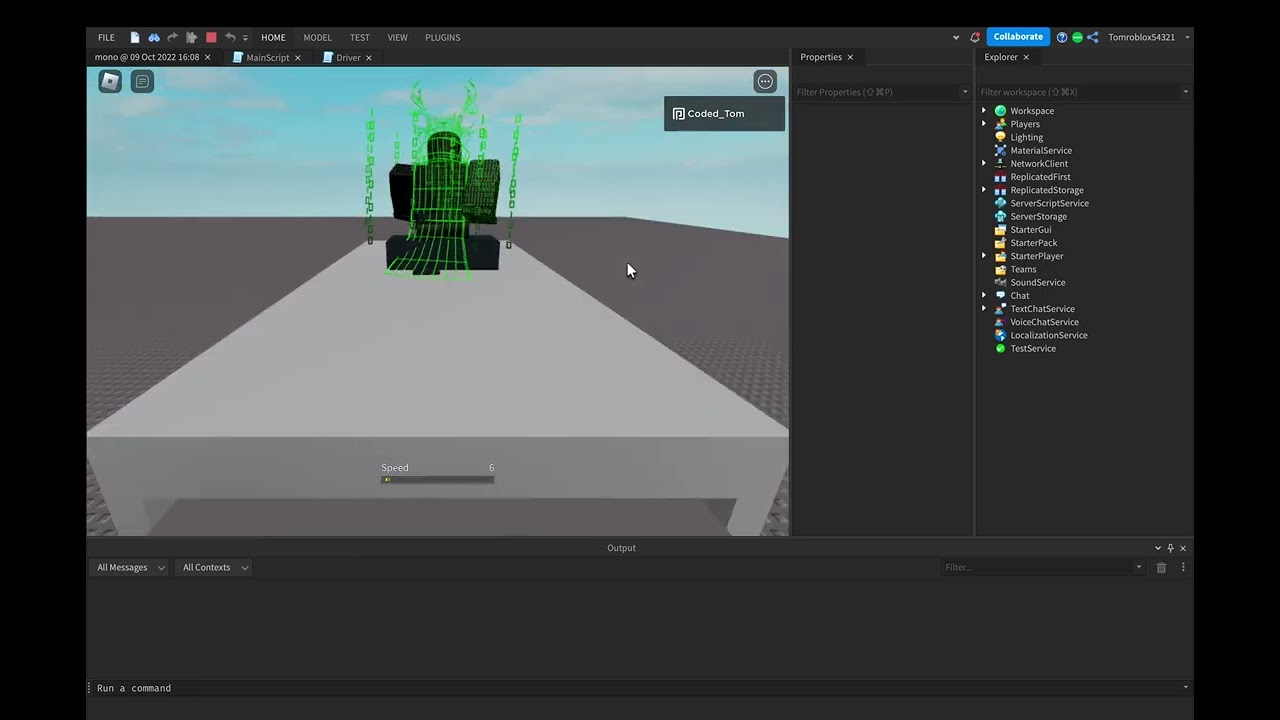Open the notifications bell icon
The height and width of the screenshot is (720, 1280).
tap(975, 37)
